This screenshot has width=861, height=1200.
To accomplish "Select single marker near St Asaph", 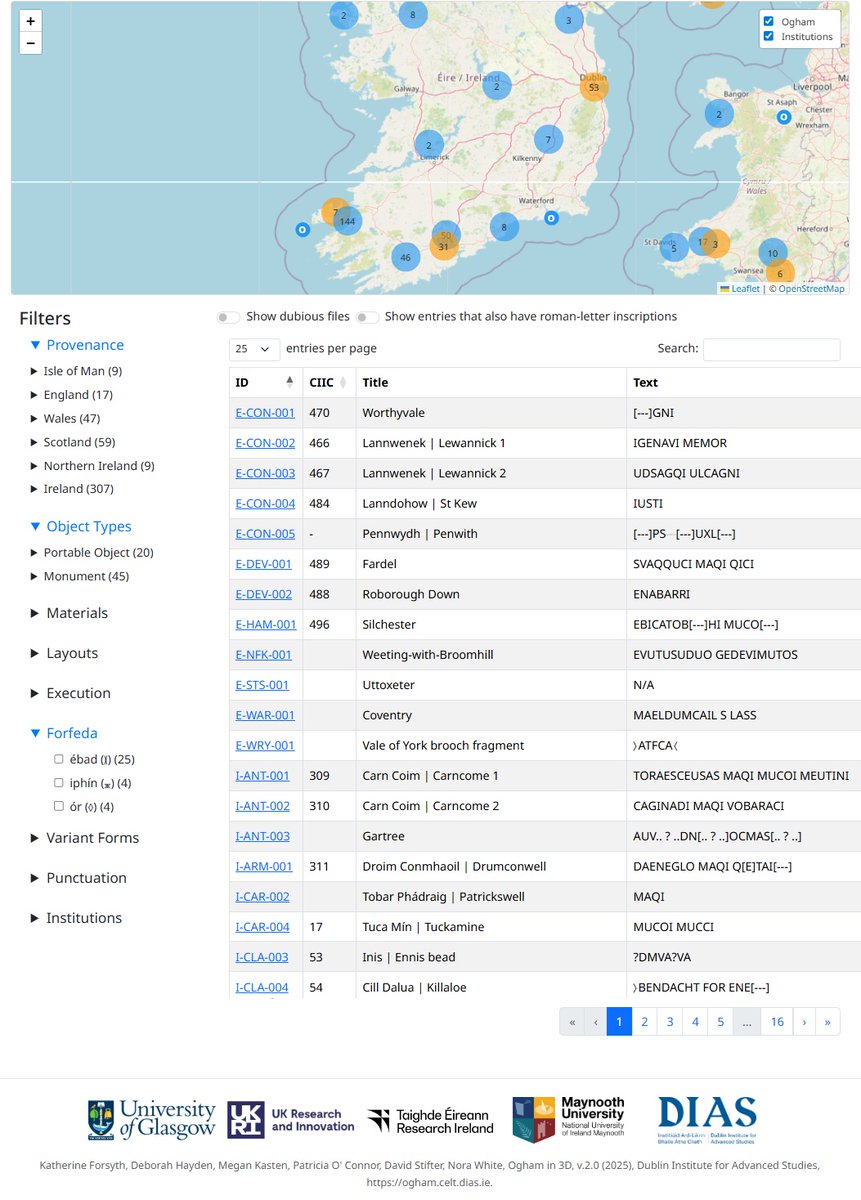I will (x=785, y=117).
